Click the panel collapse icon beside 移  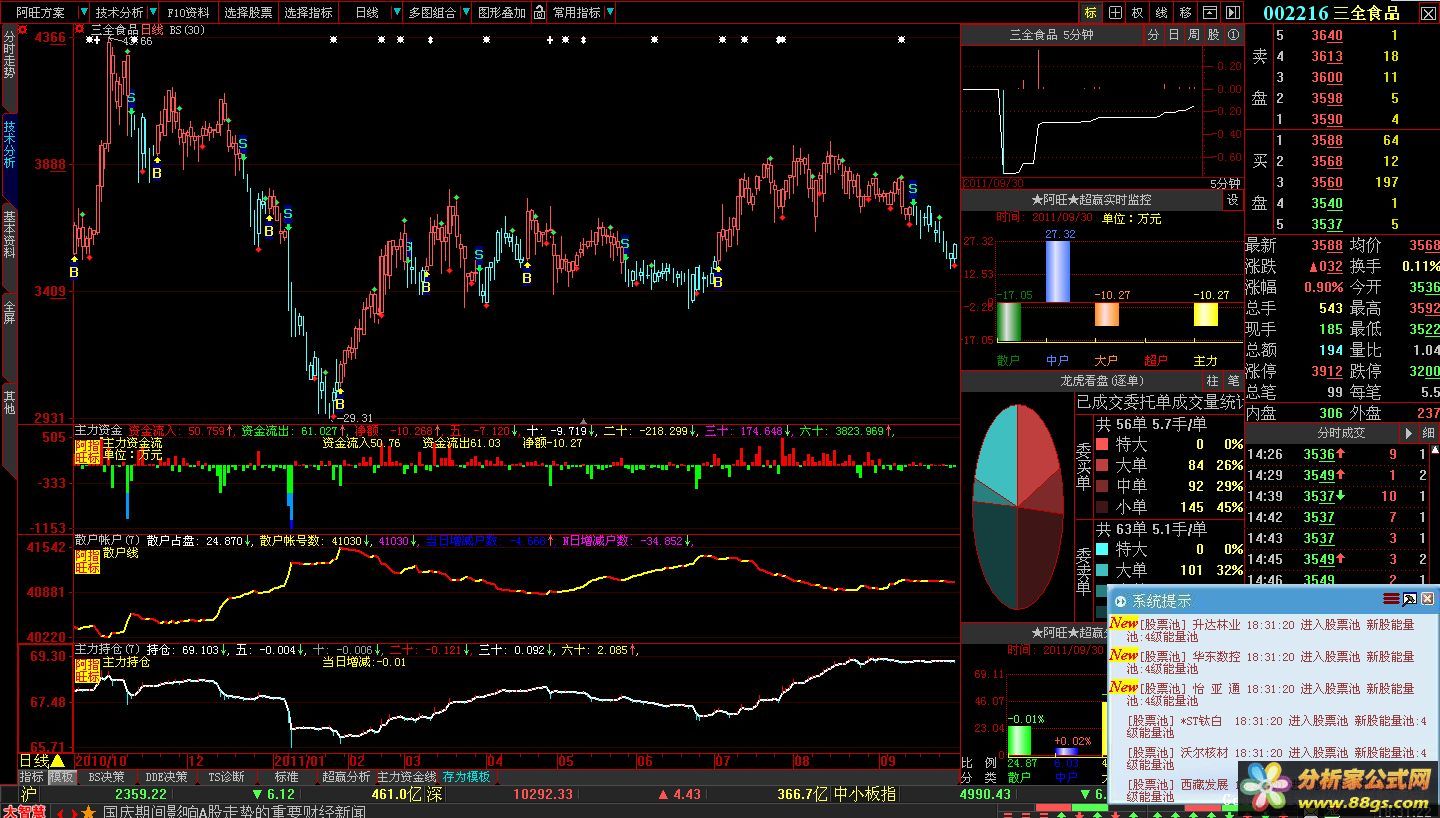point(1210,13)
